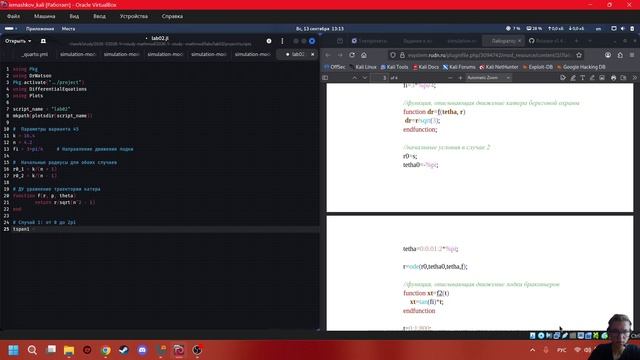Screen dimensions: 640x360
Task: Close the lab02 editor tab
Action: (x=313, y=54)
